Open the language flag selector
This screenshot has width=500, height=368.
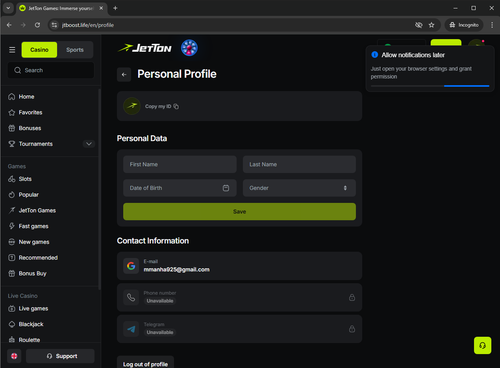point(14,356)
